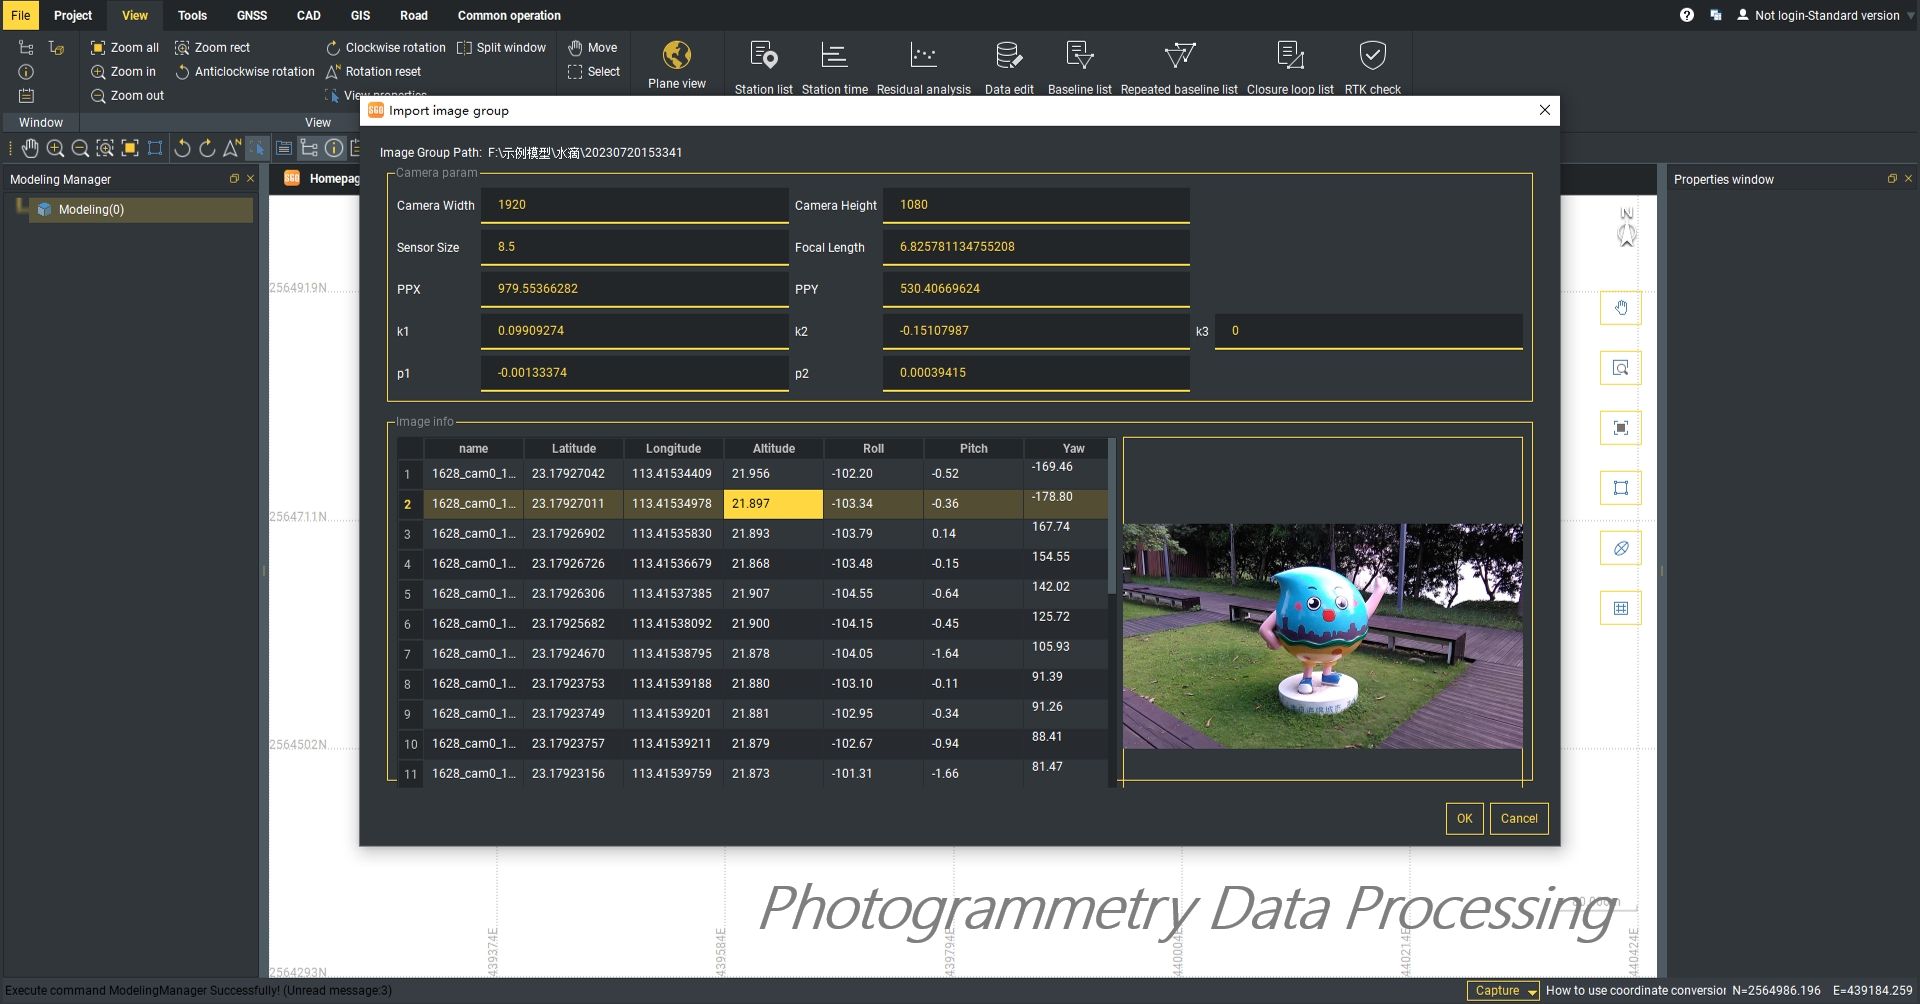1920x1004 pixels.
Task: Click the mascot statue preview image
Action: [x=1322, y=636]
